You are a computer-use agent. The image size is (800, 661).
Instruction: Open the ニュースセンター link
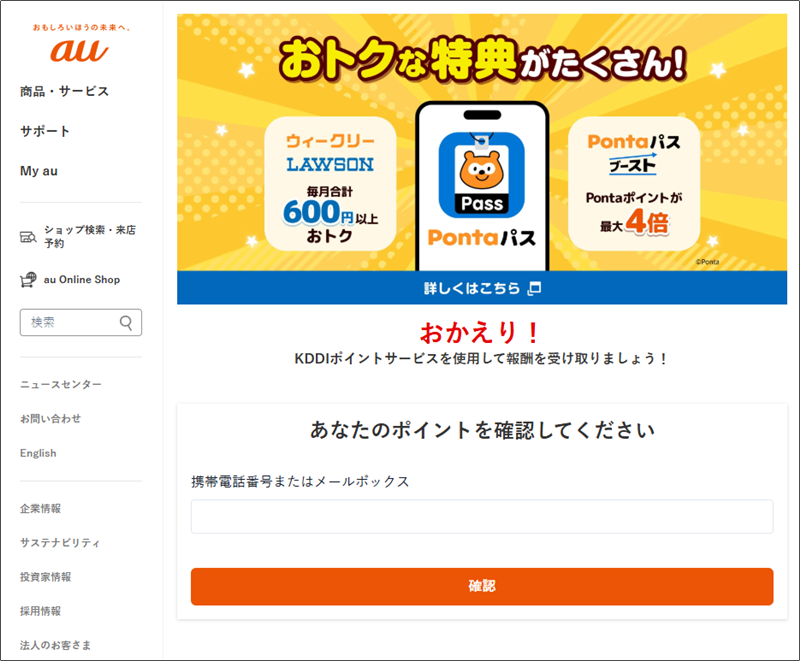[x=61, y=385]
